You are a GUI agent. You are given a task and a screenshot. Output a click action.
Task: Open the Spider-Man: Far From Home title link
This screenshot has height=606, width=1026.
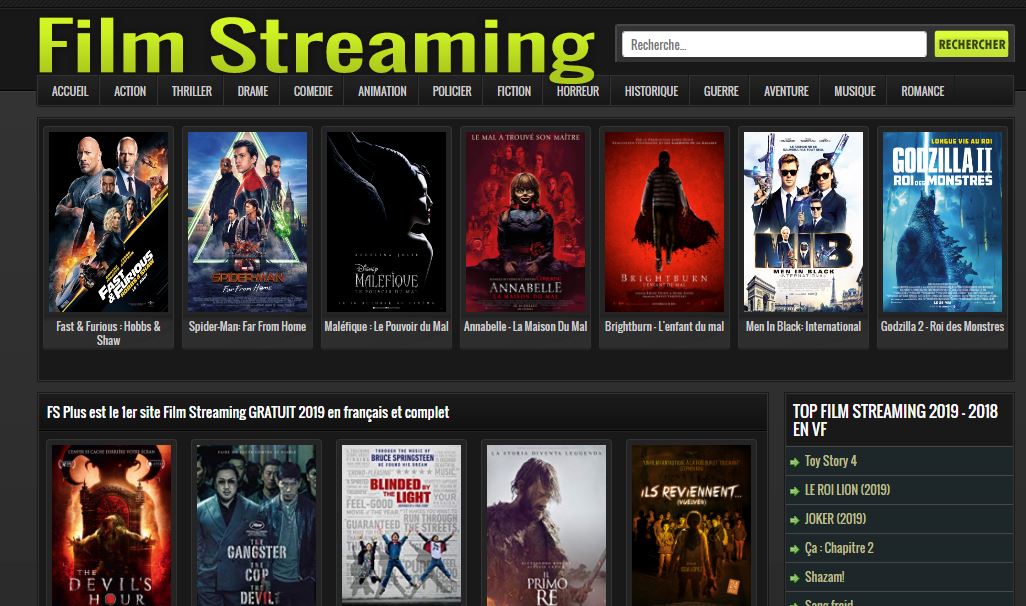tap(247, 326)
